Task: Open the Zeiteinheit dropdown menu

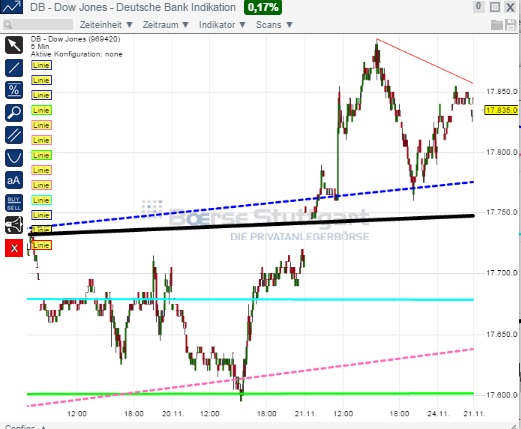Action: [106, 25]
